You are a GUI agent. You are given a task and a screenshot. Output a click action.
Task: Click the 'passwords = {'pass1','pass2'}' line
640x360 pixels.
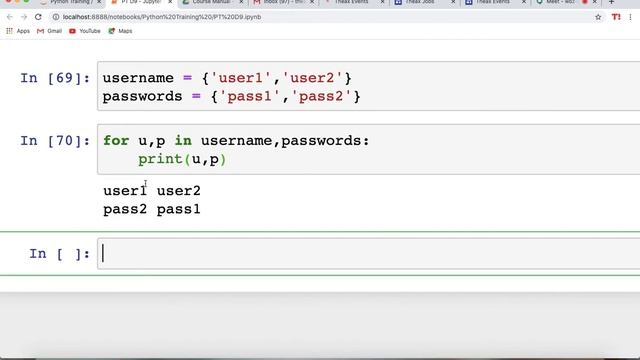pos(231,97)
